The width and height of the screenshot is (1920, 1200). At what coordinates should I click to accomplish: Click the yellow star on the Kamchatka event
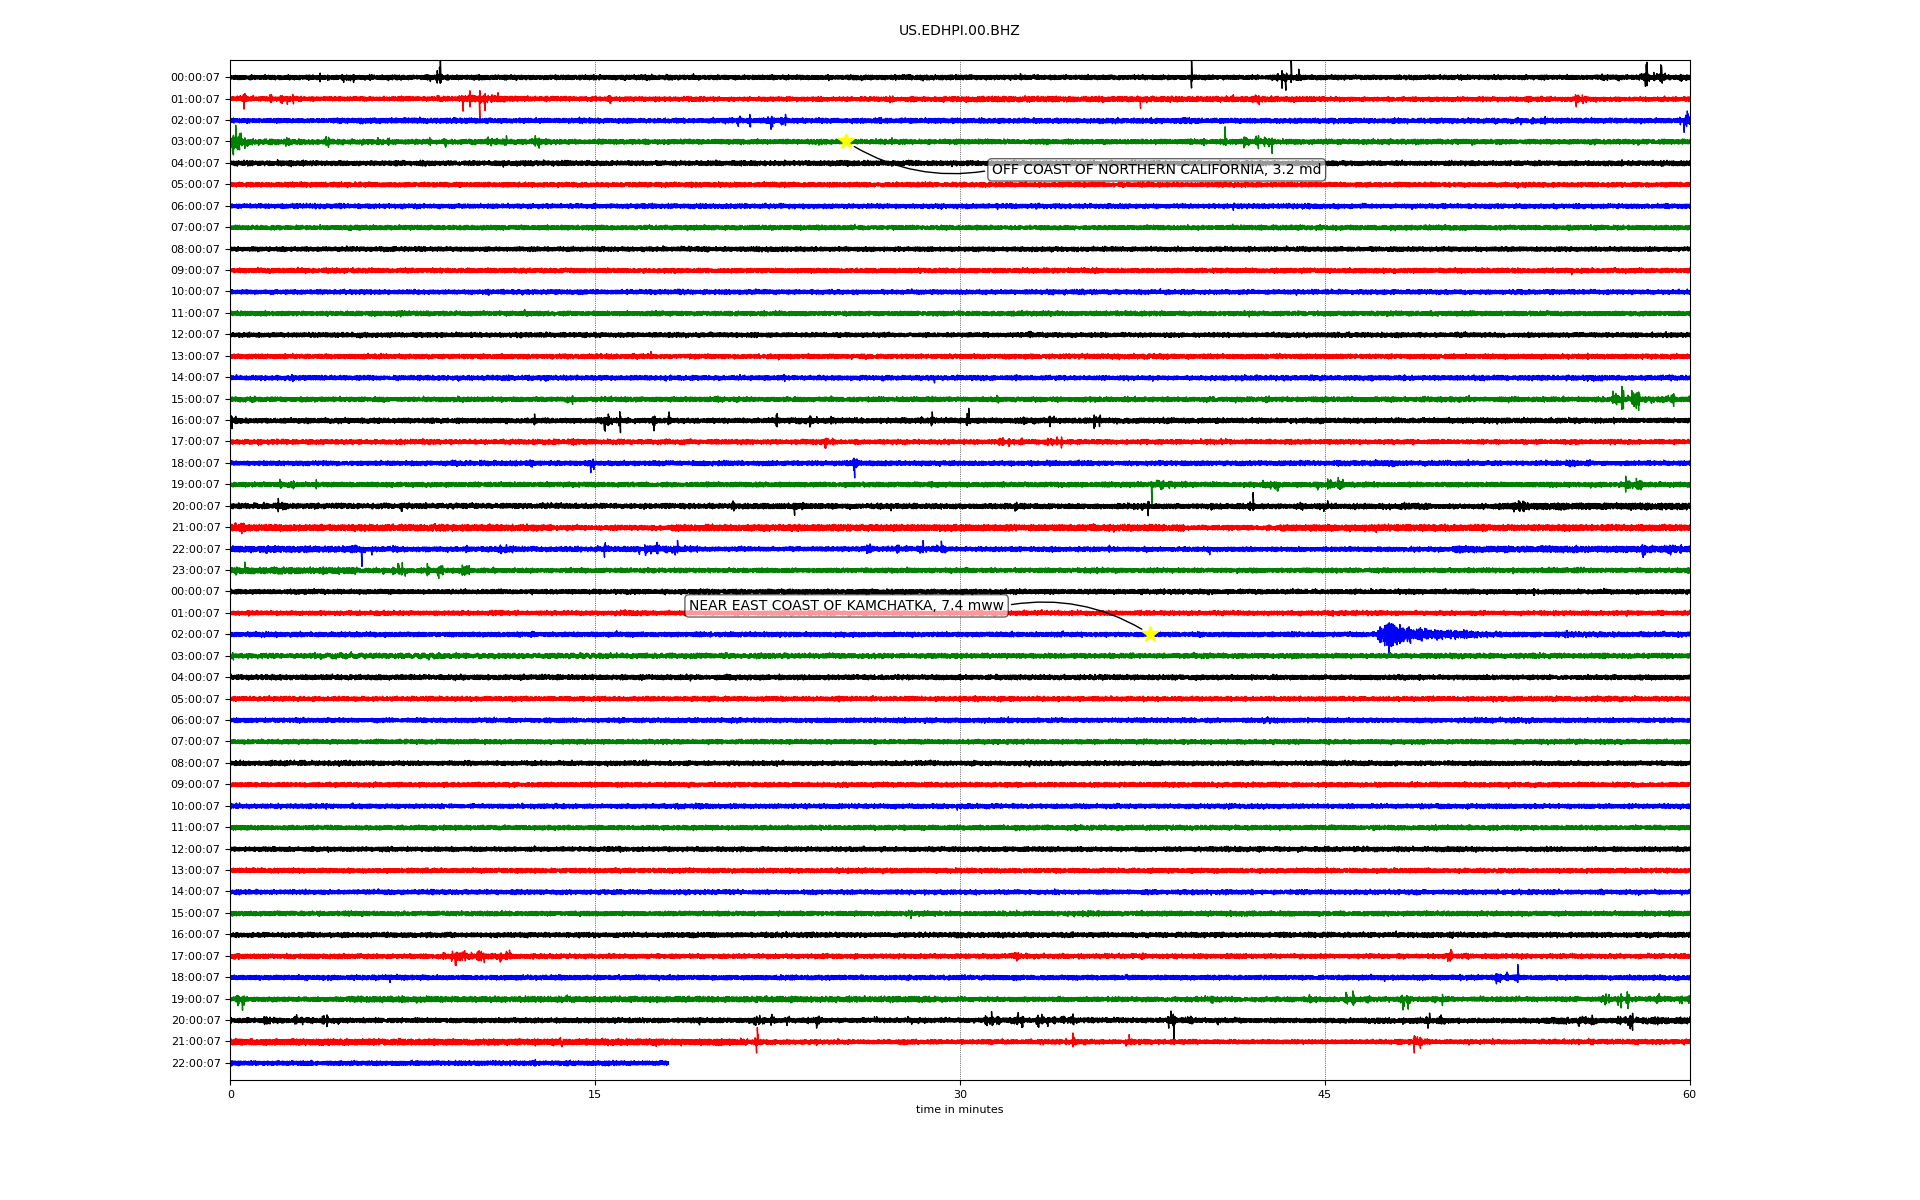1150,634
